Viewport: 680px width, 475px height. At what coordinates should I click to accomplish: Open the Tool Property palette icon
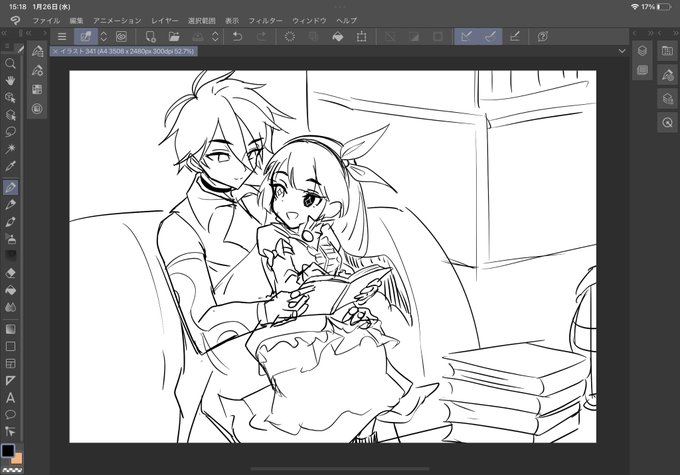point(37,70)
